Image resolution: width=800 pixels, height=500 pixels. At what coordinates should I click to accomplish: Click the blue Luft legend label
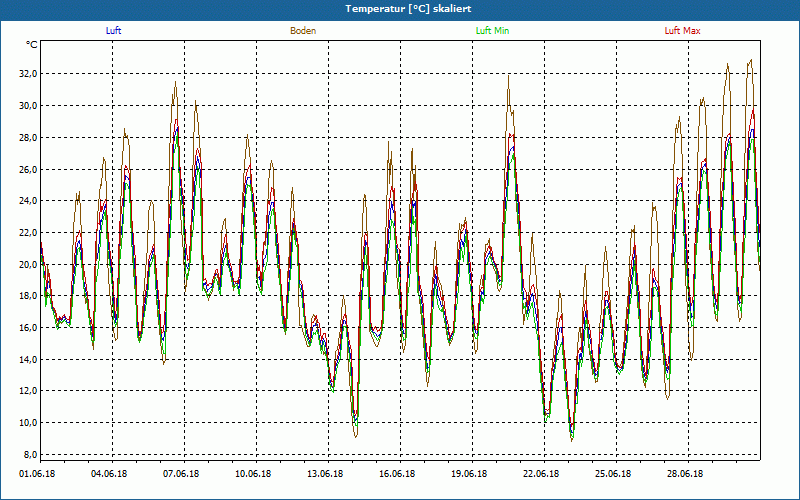click(113, 31)
